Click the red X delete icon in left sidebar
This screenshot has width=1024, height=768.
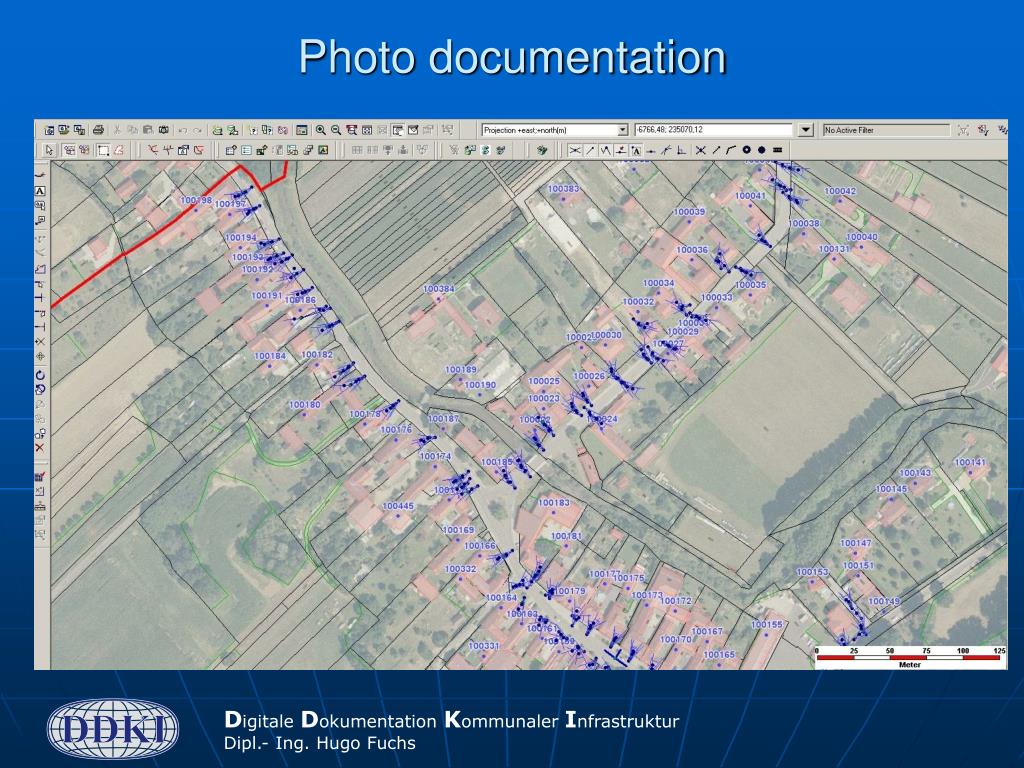tap(40, 447)
